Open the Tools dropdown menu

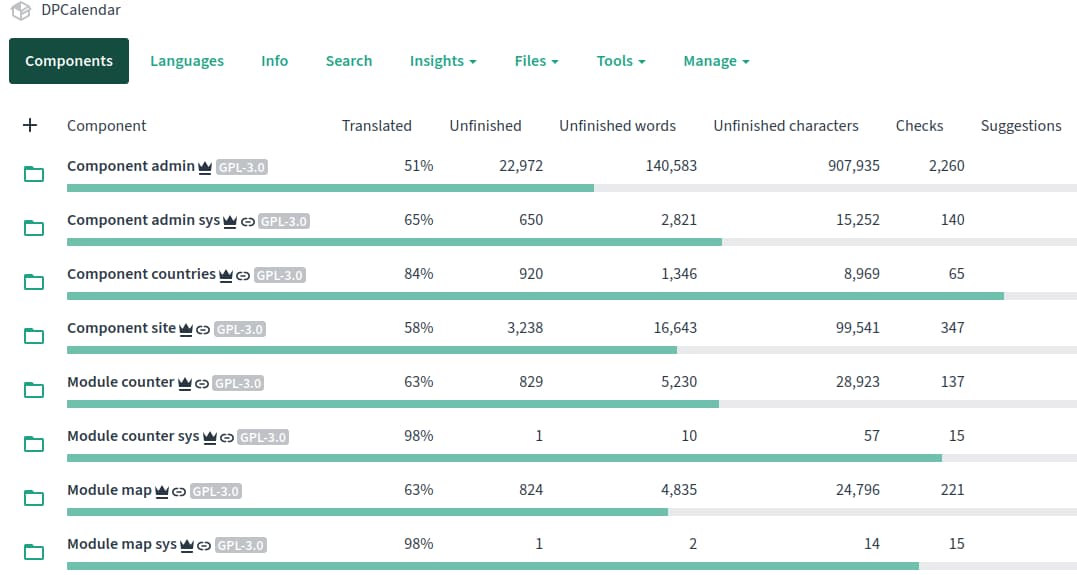pyautogui.click(x=620, y=61)
